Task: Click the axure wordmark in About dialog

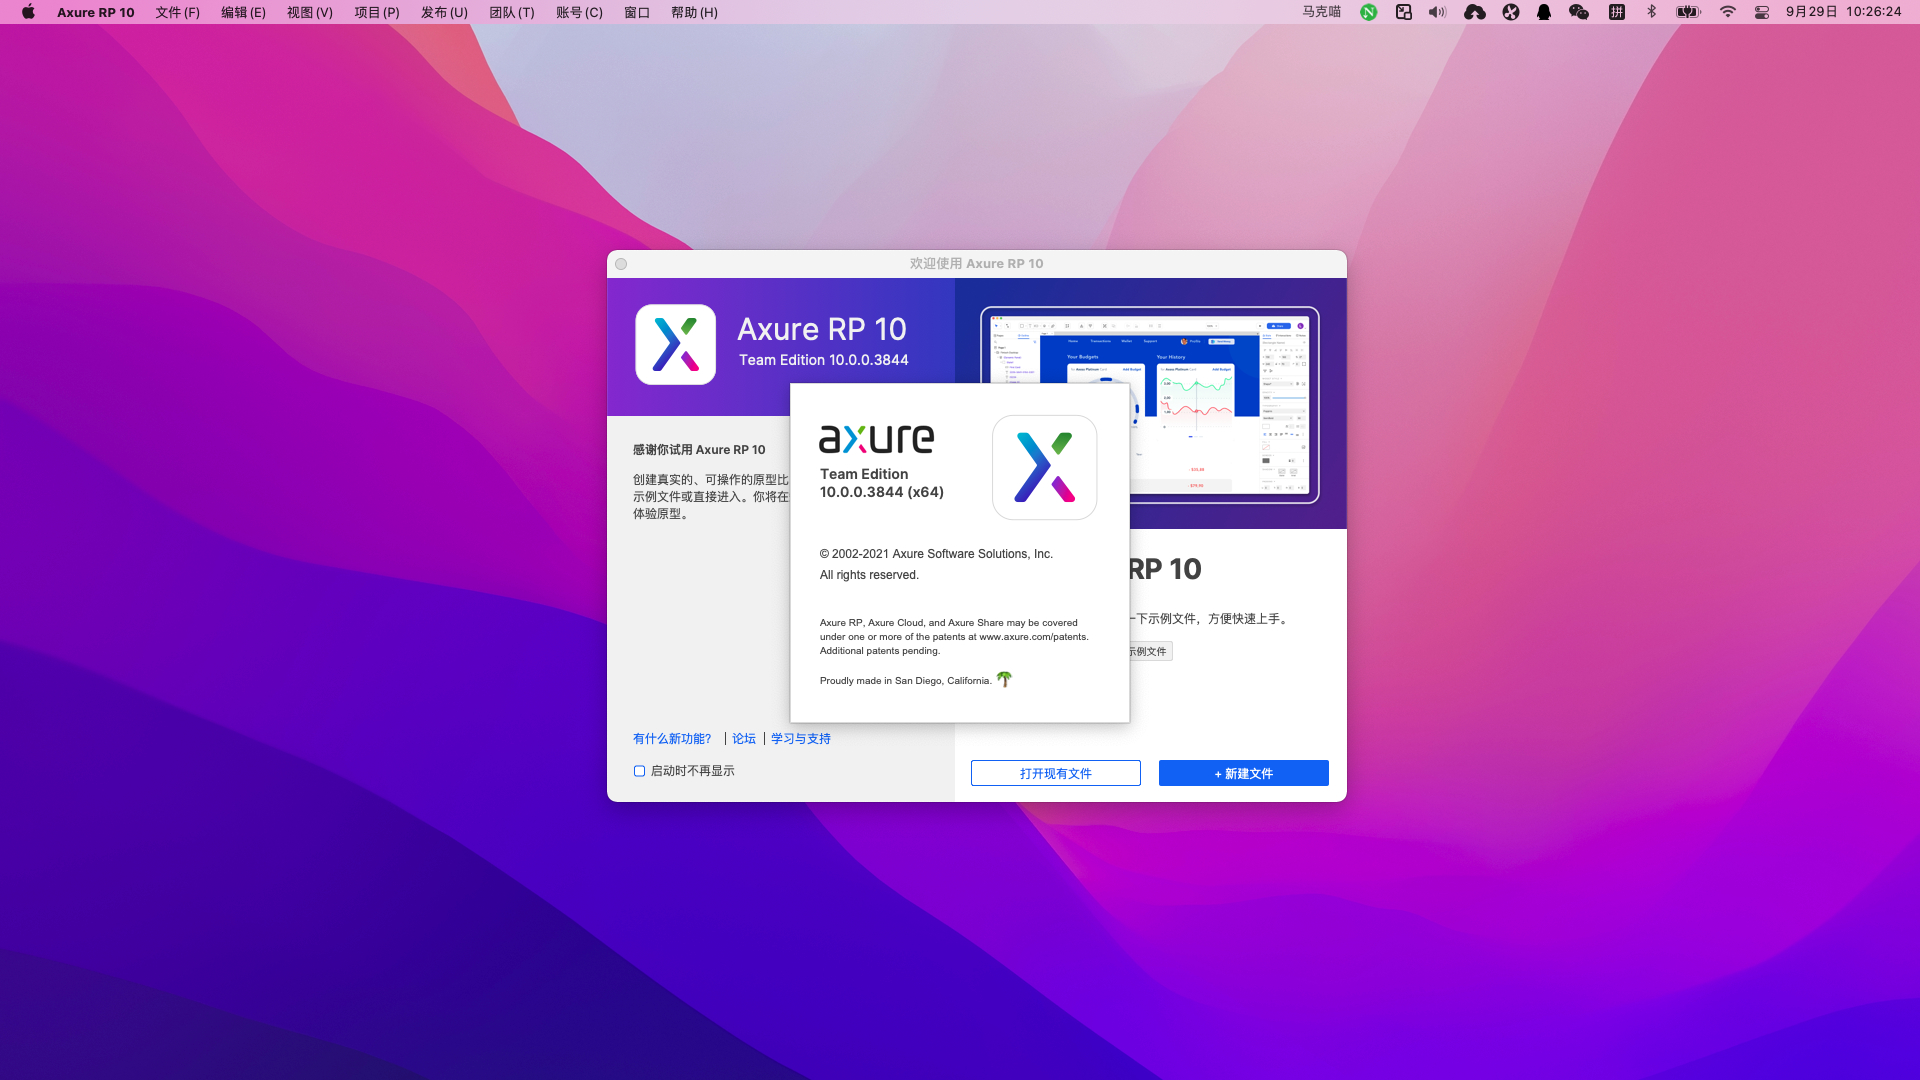Action: [x=877, y=438]
